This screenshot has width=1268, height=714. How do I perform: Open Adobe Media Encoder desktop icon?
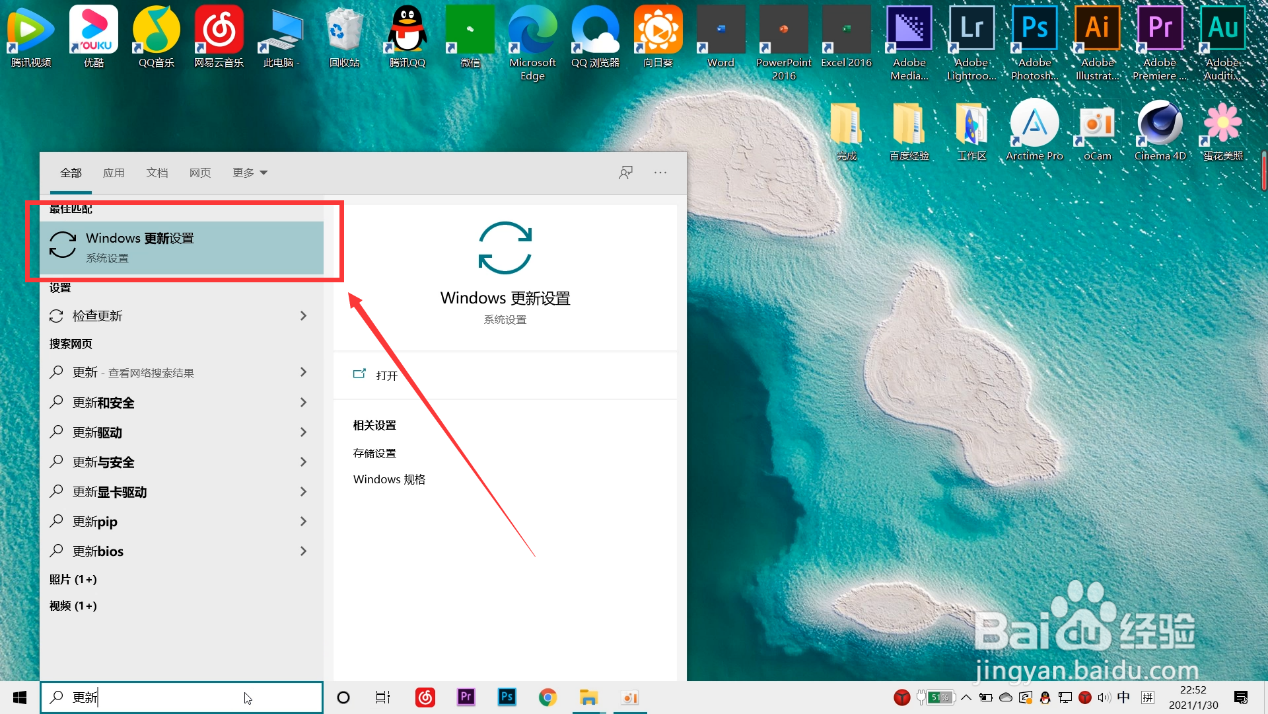909,42
